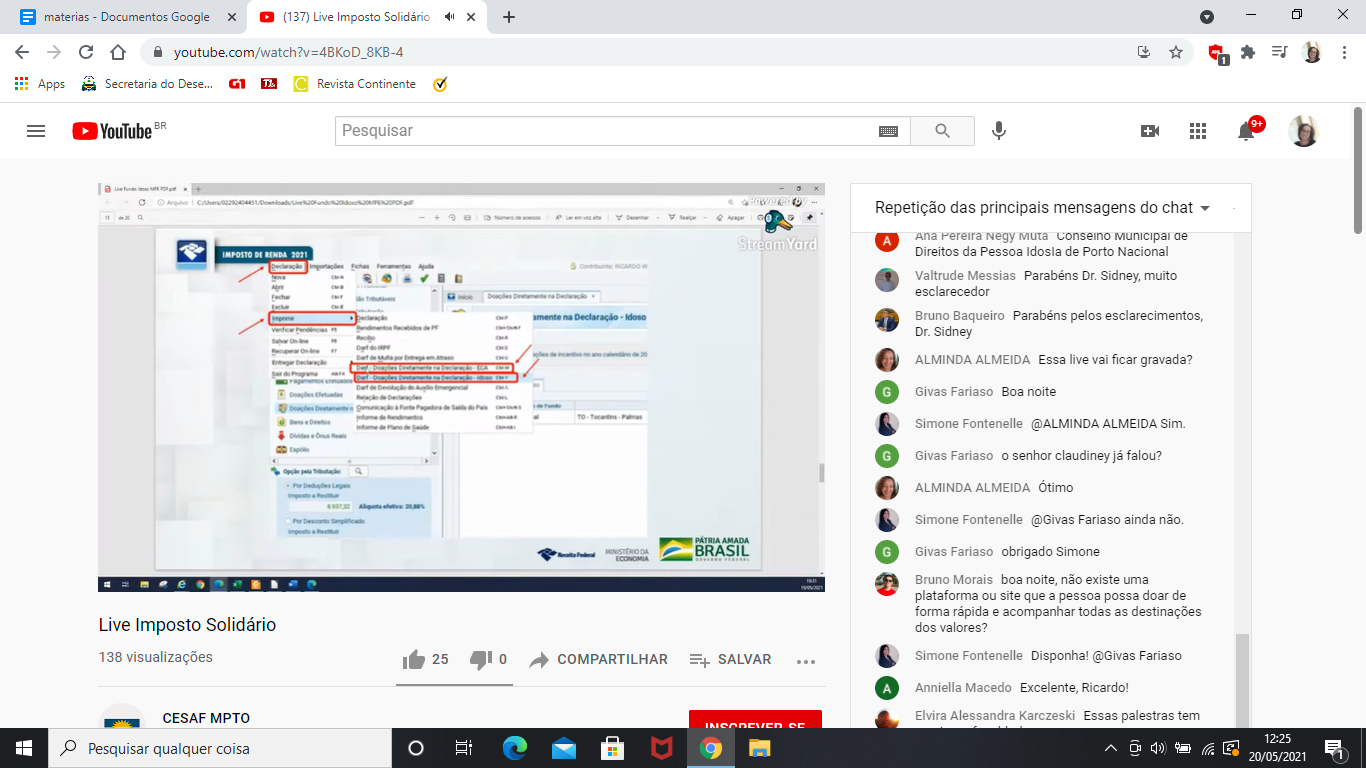Open the Mail app on the taskbar
The width and height of the screenshot is (1366, 768).
coord(564,748)
